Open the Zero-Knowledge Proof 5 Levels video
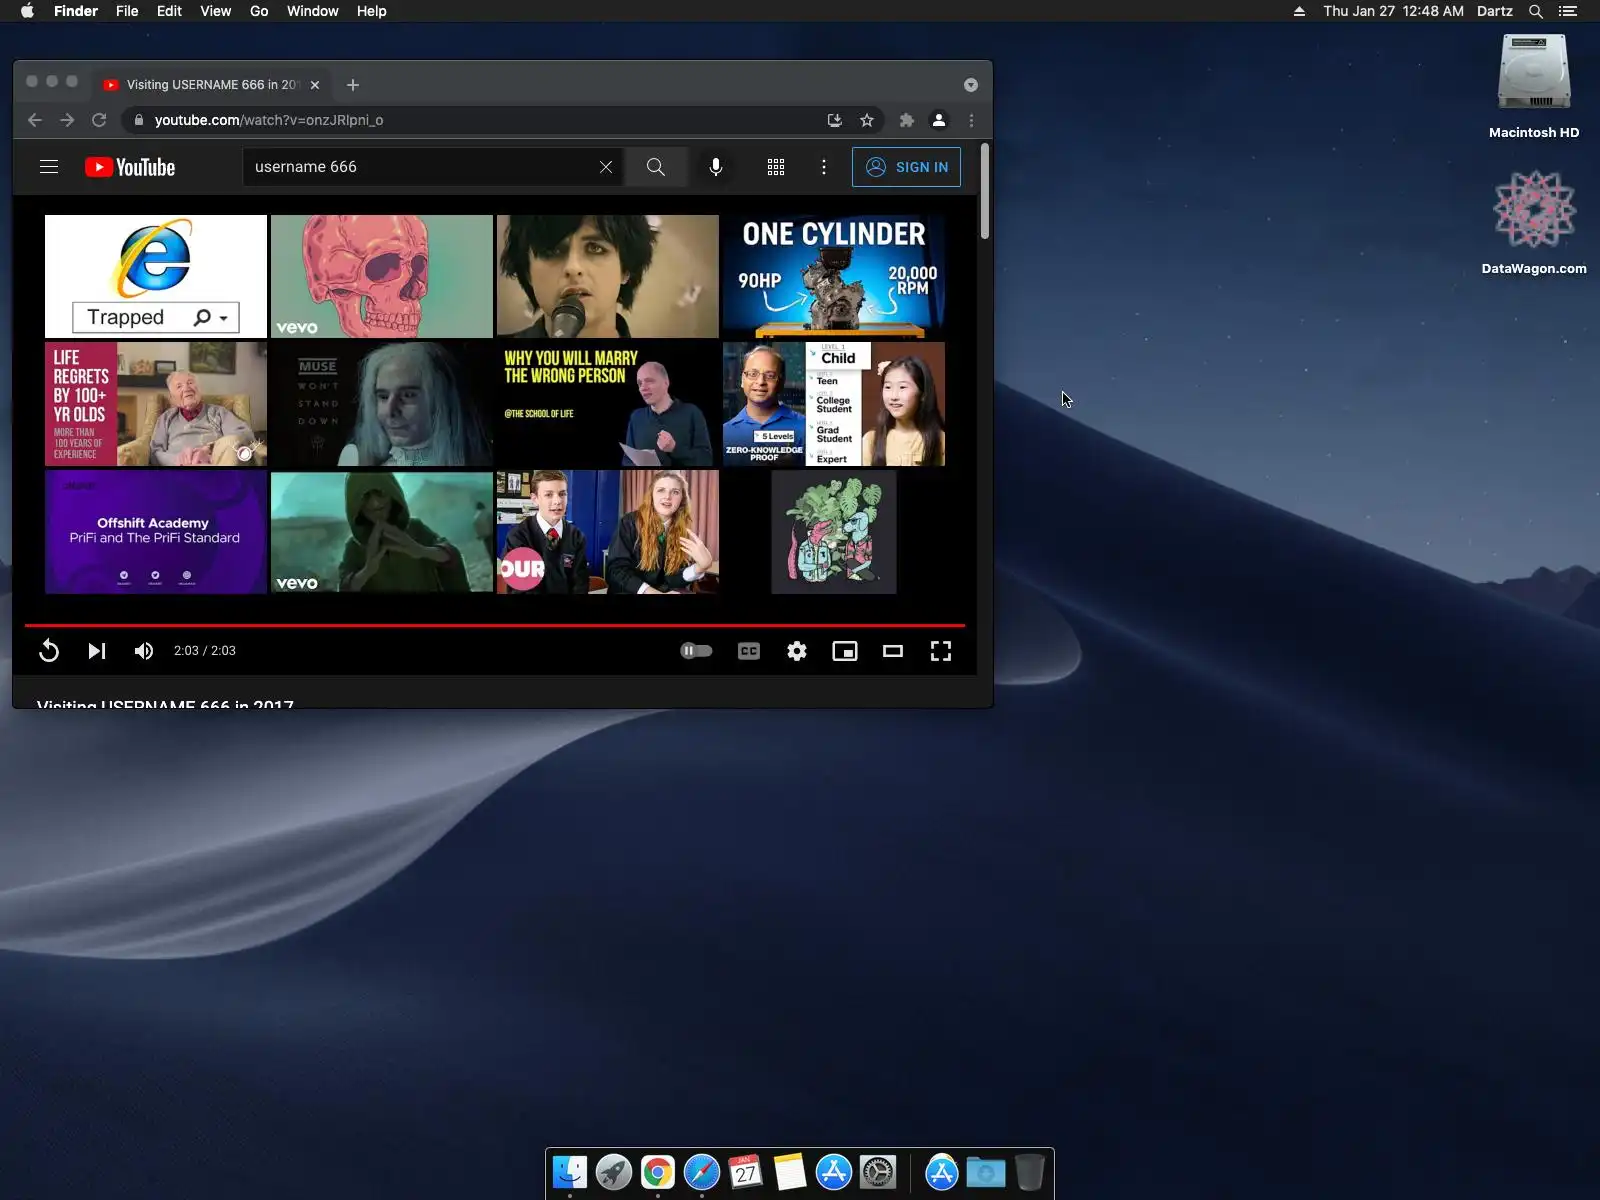This screenshot has width=1600, height=1200. [x=834, y=404]
